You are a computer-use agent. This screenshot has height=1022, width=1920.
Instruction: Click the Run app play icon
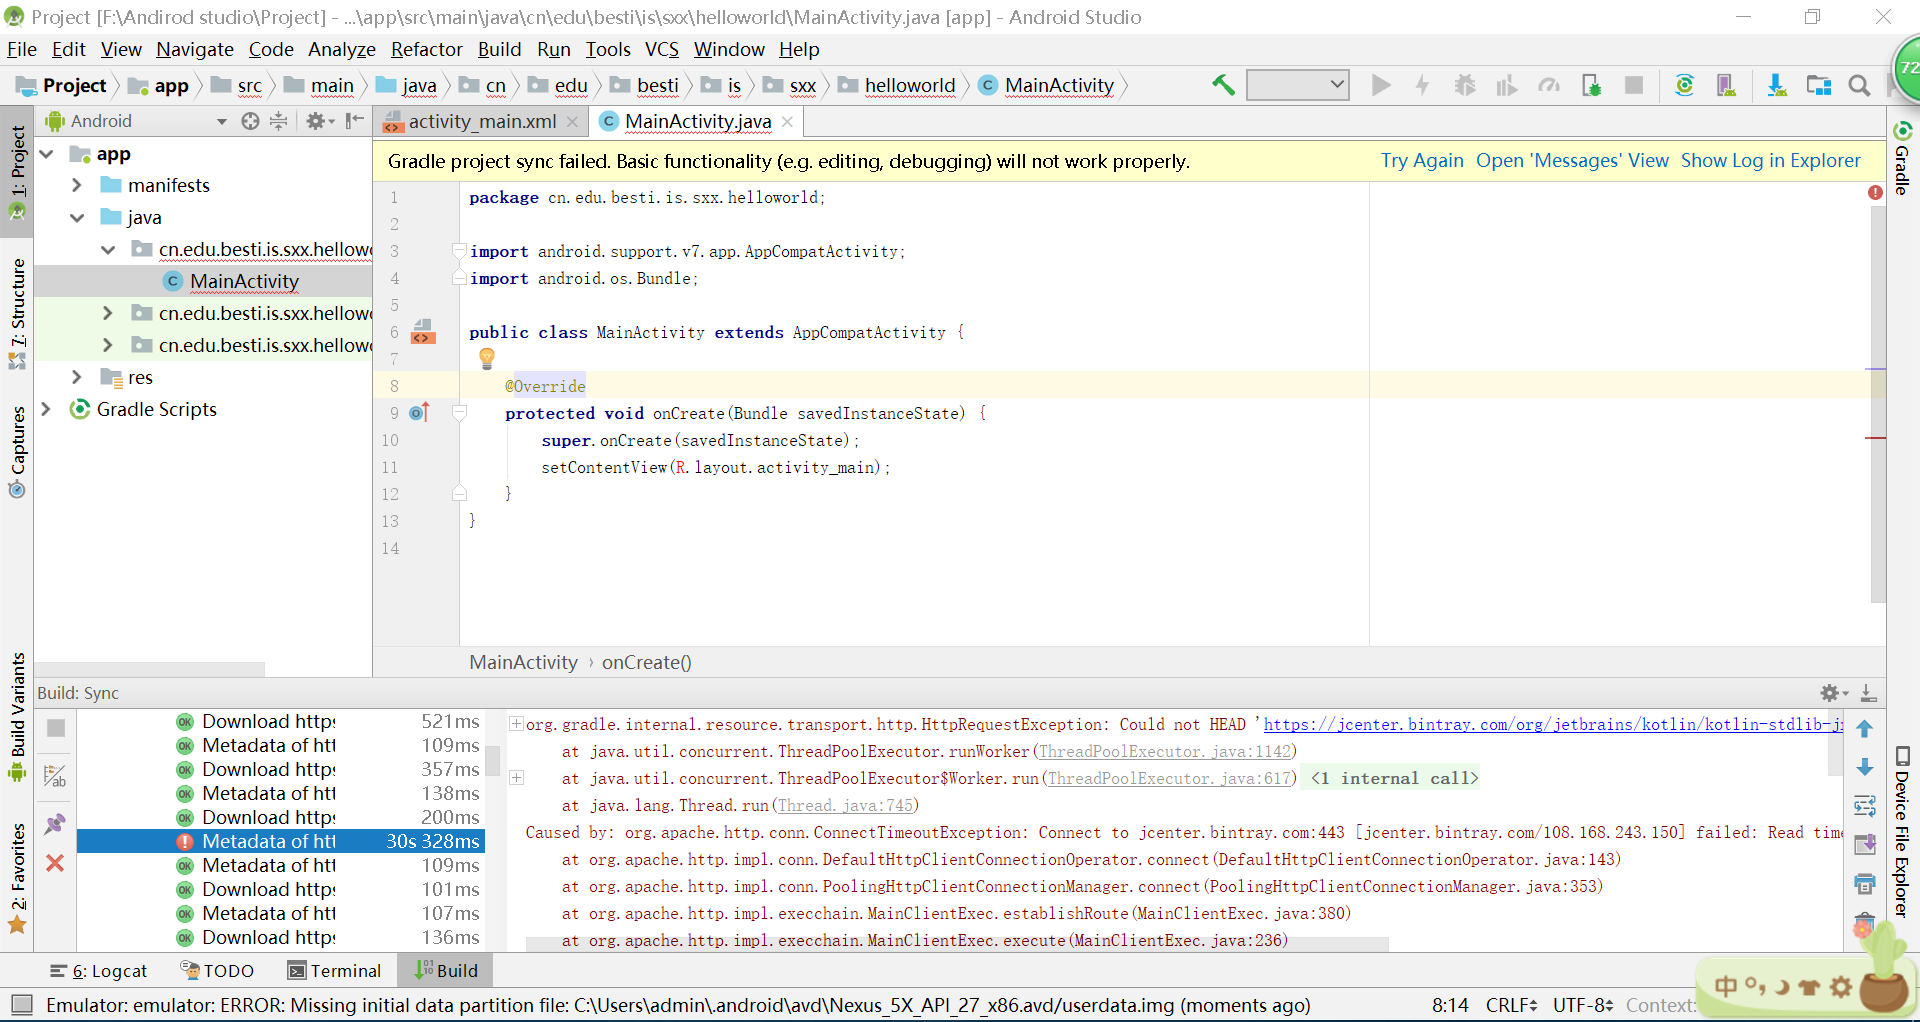coord(1381,86)
